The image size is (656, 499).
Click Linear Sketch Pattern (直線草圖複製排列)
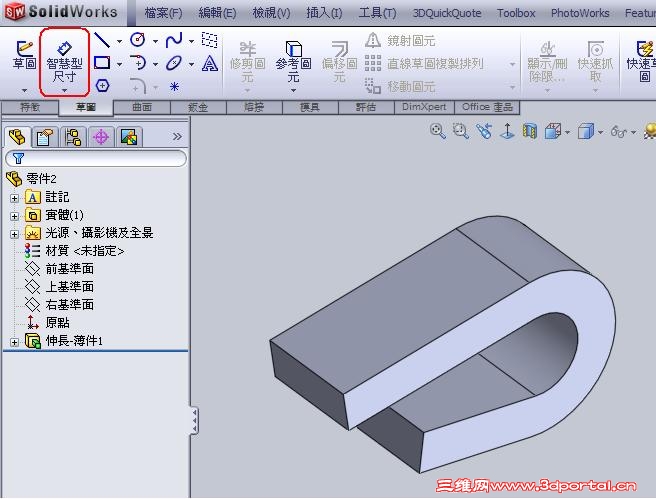point(424,64)
